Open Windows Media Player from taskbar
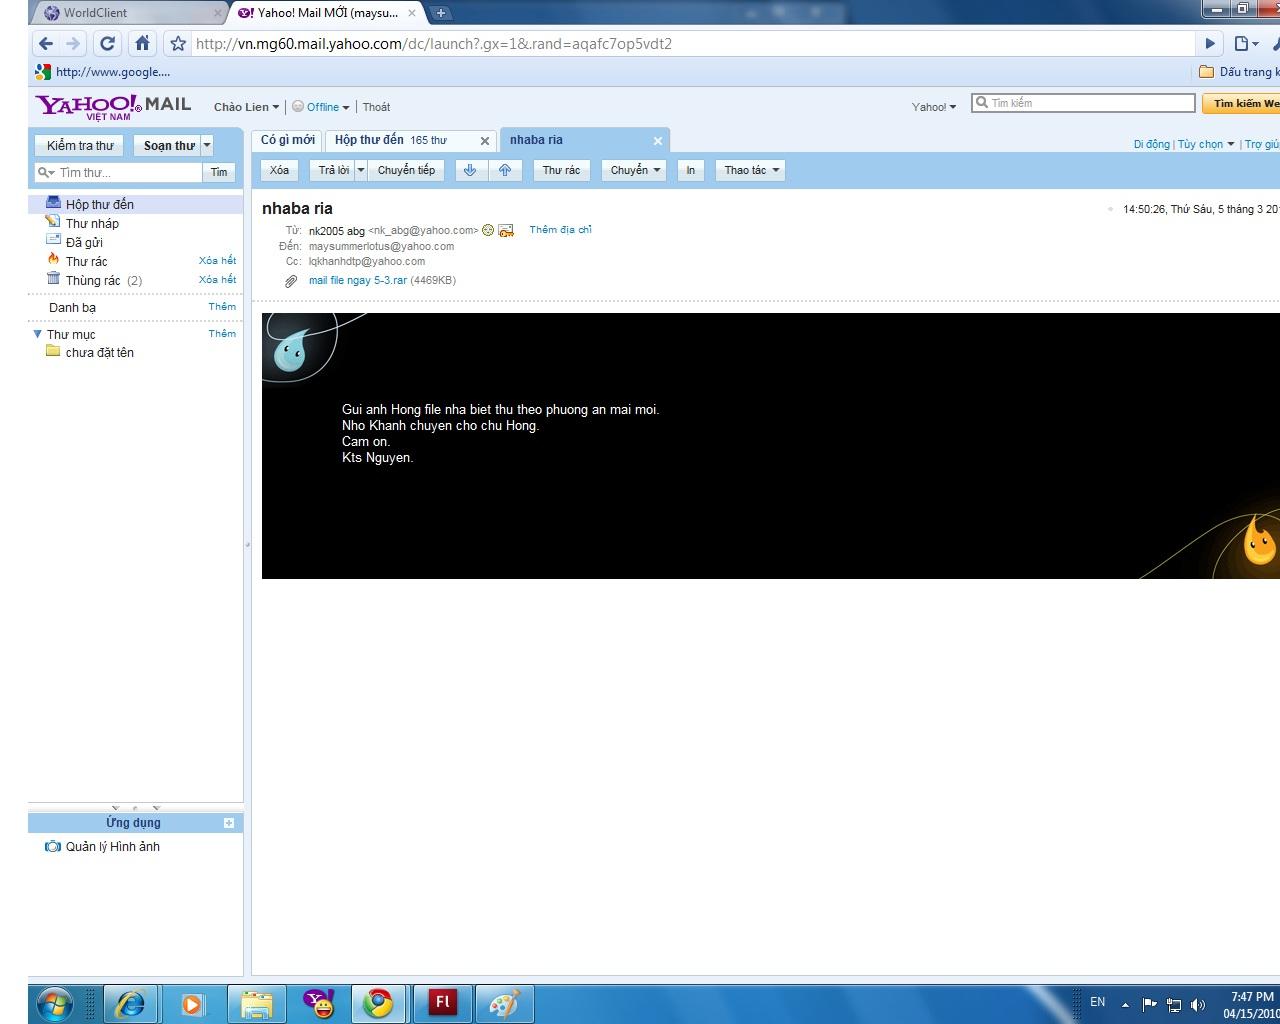1280x1024 pixels. [192, 1003]
